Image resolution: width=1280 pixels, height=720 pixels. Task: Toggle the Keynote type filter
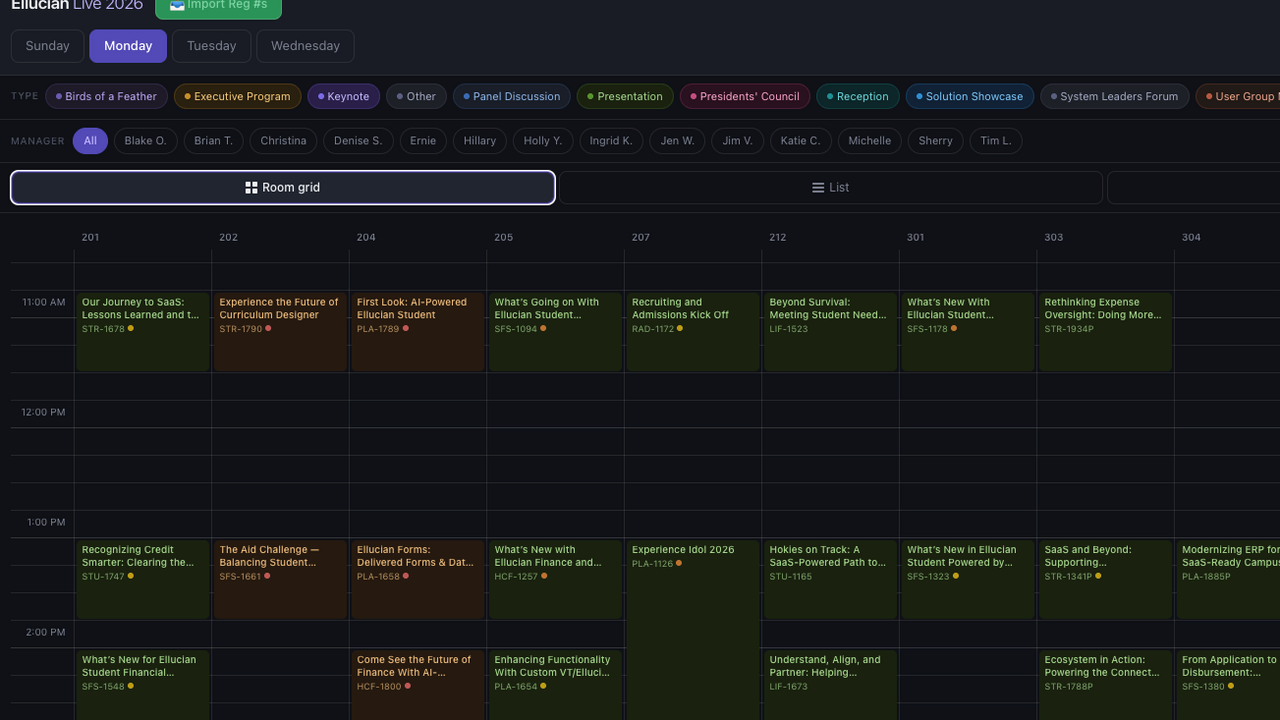point(344,97)
